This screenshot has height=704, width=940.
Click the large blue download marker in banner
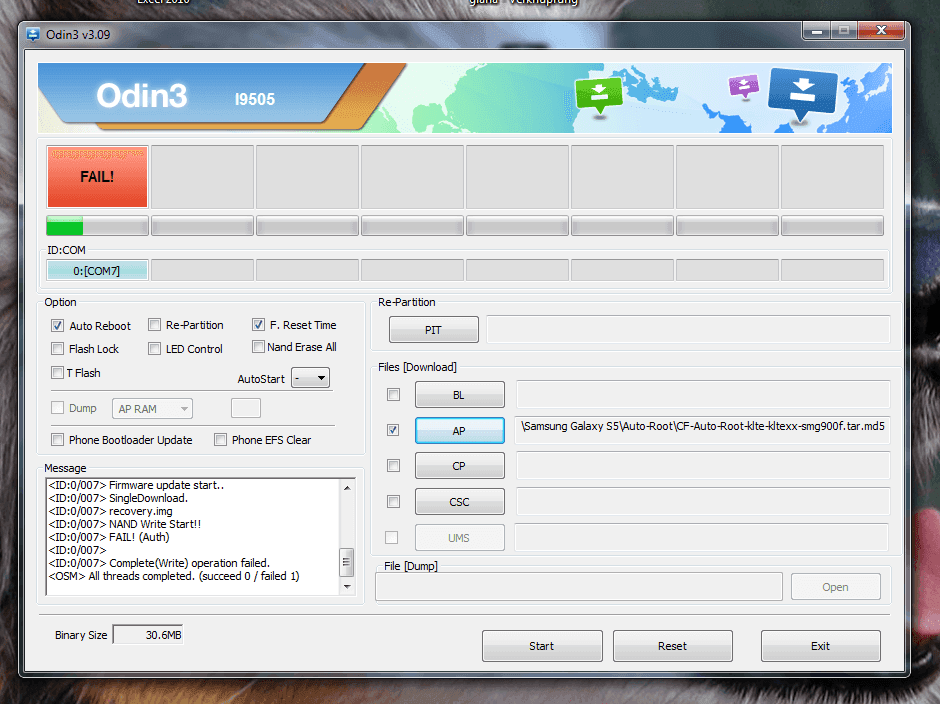pyautogui.click(x=802, y=94)
